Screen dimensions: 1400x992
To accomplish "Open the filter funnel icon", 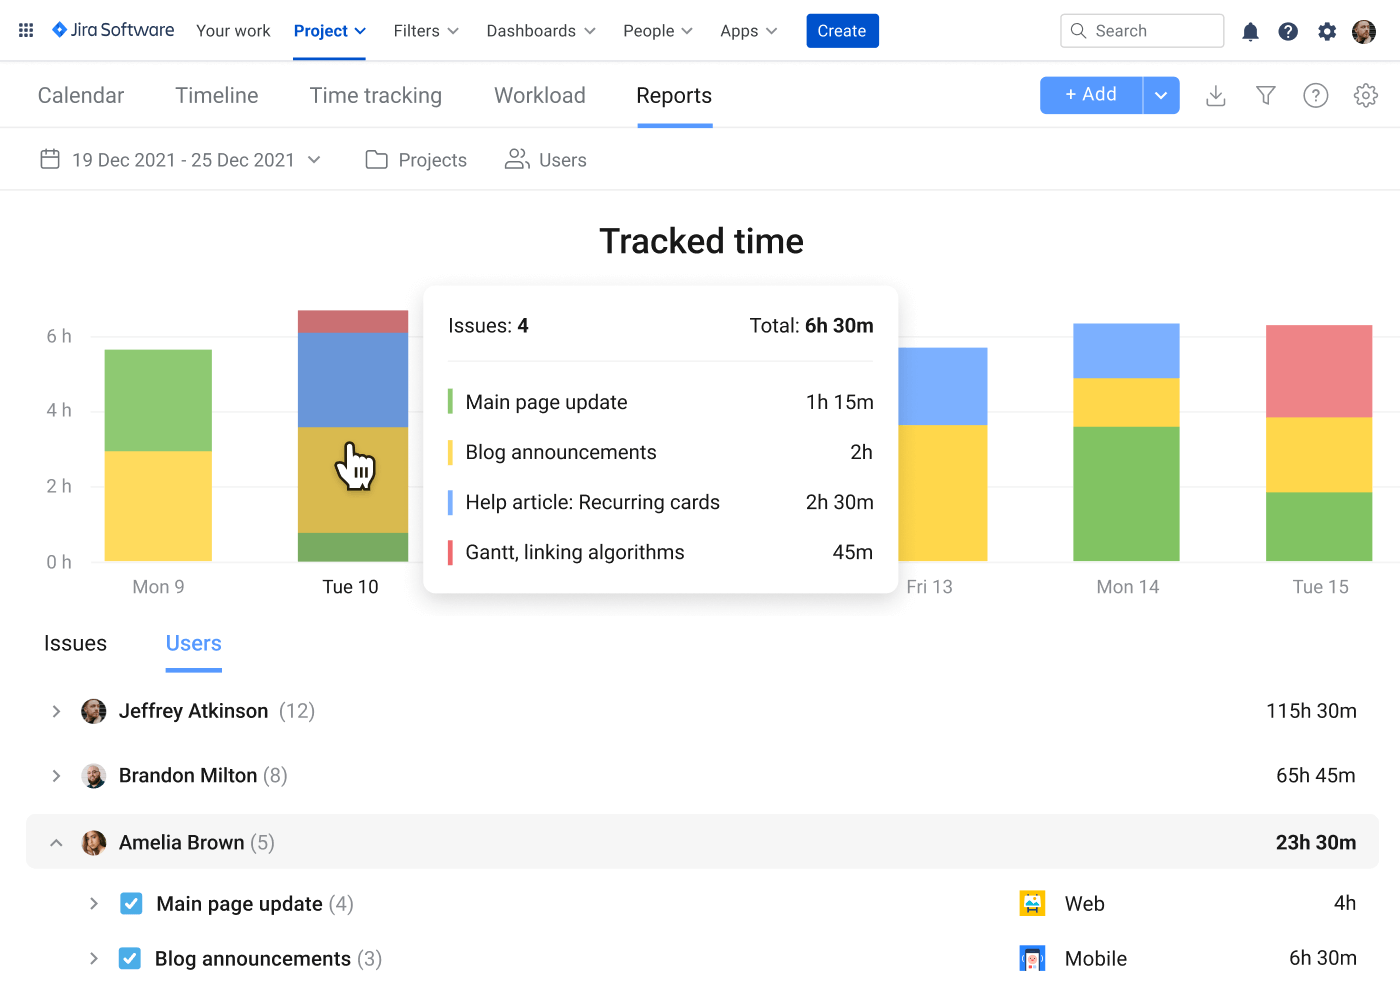I will coord(1266,96).
